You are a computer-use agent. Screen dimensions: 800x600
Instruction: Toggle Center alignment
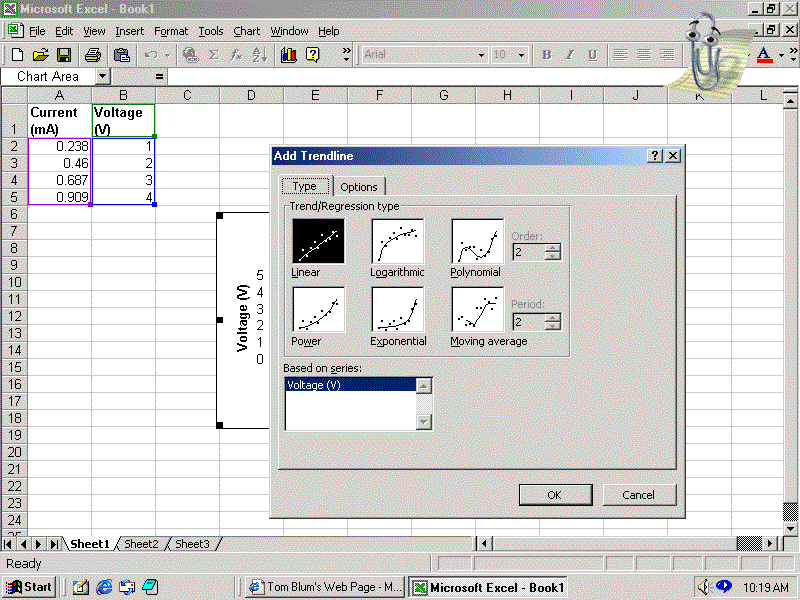point(644,55)
